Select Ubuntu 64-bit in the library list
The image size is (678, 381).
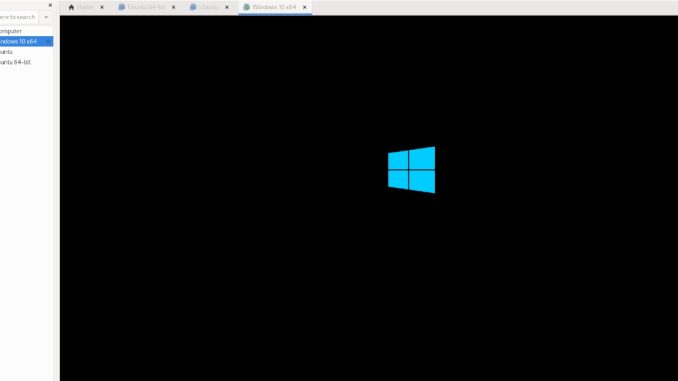tap(26, 62)
